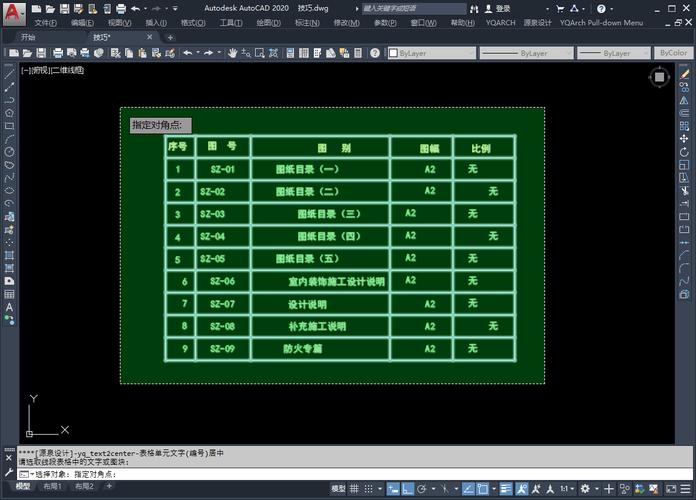Open the workspace switching gear in the status bar

pos(585,489)
